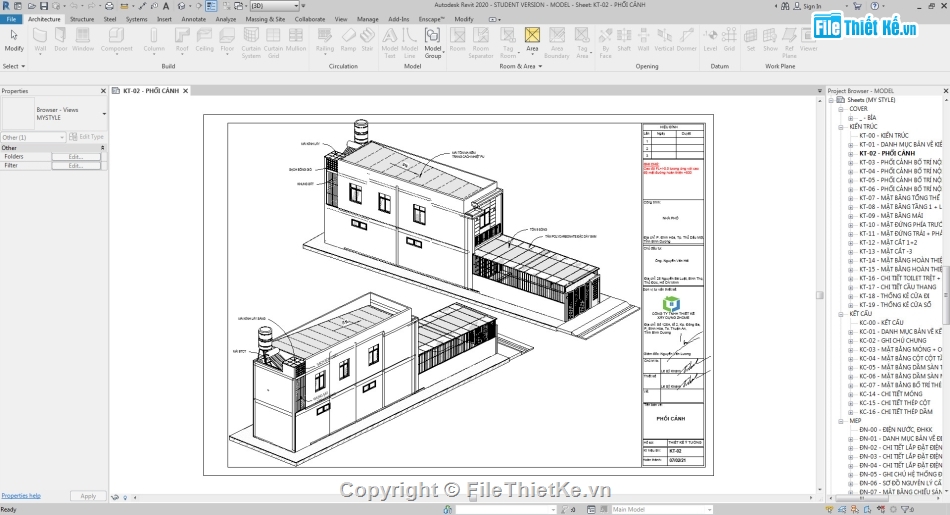The height and width of the screenshot is (515, 950).
Task: Click the Project Browser vertical scrollbar
Action: point(946,296)
